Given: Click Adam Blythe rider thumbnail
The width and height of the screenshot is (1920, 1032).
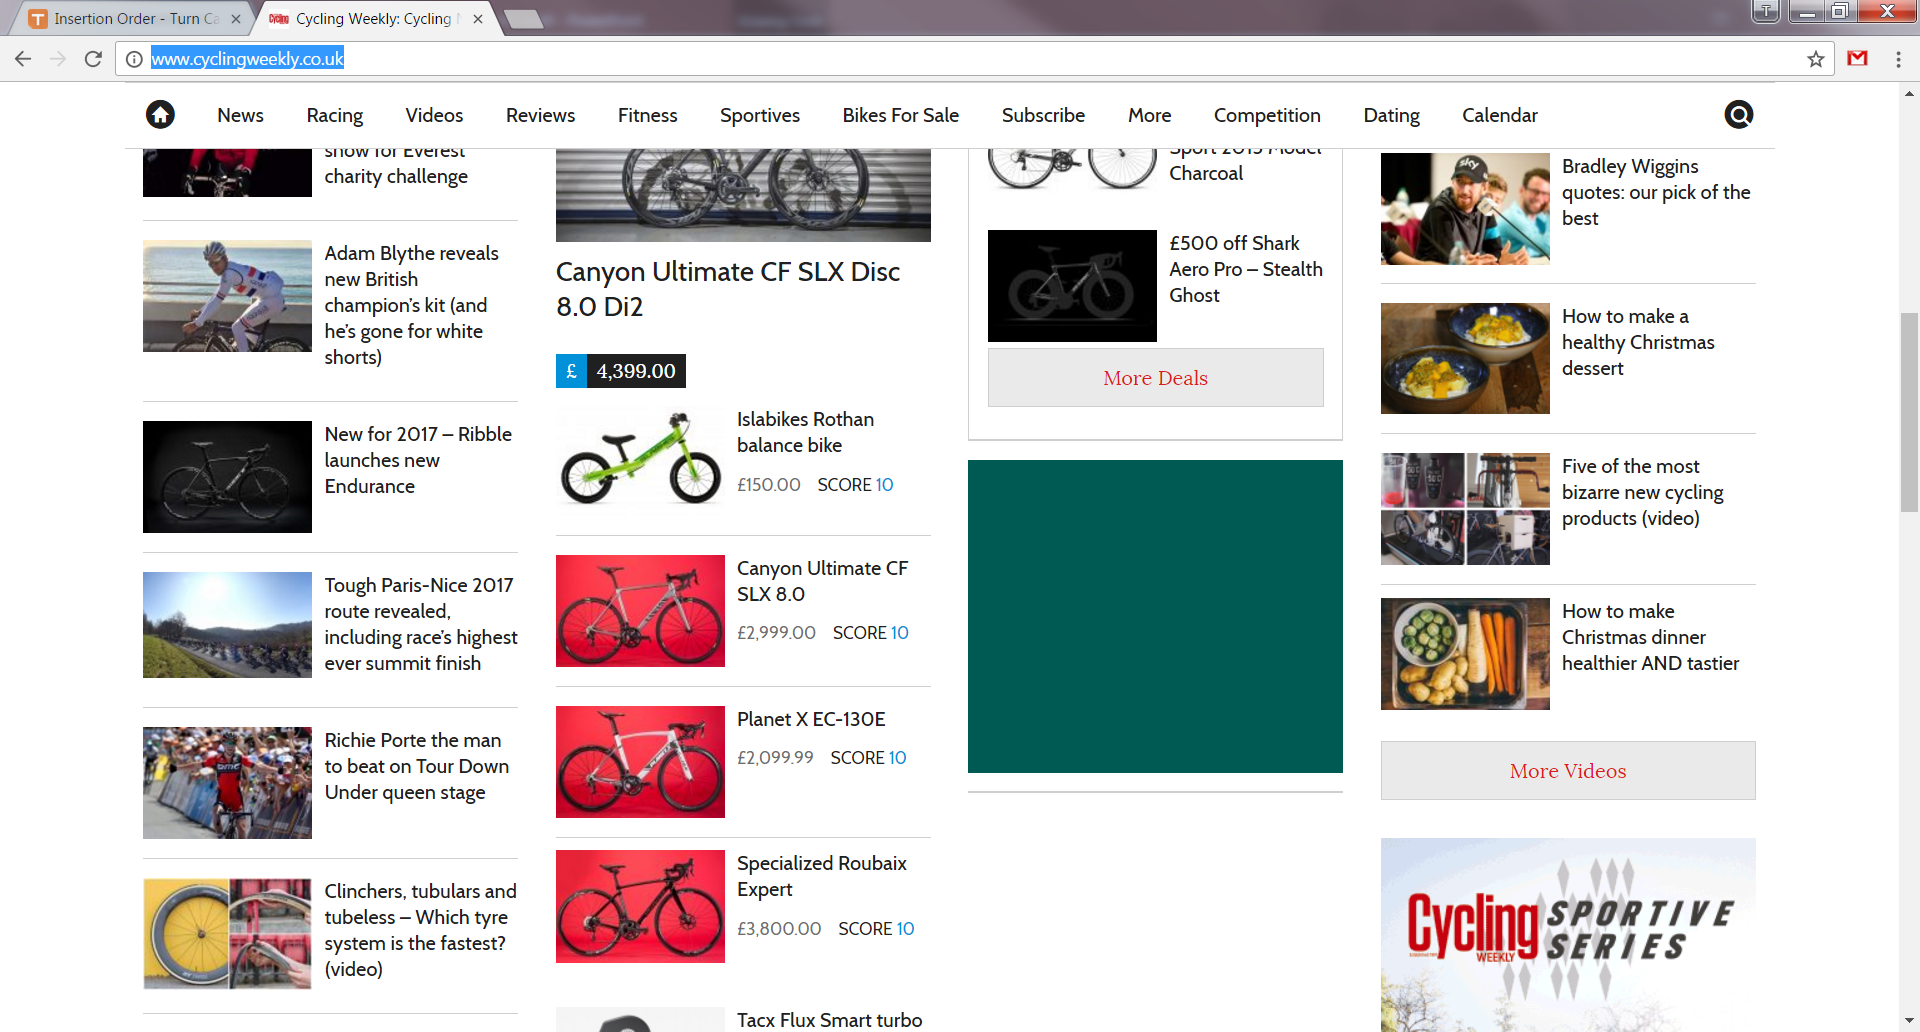Looking at the screenshot, I should 227,296.
